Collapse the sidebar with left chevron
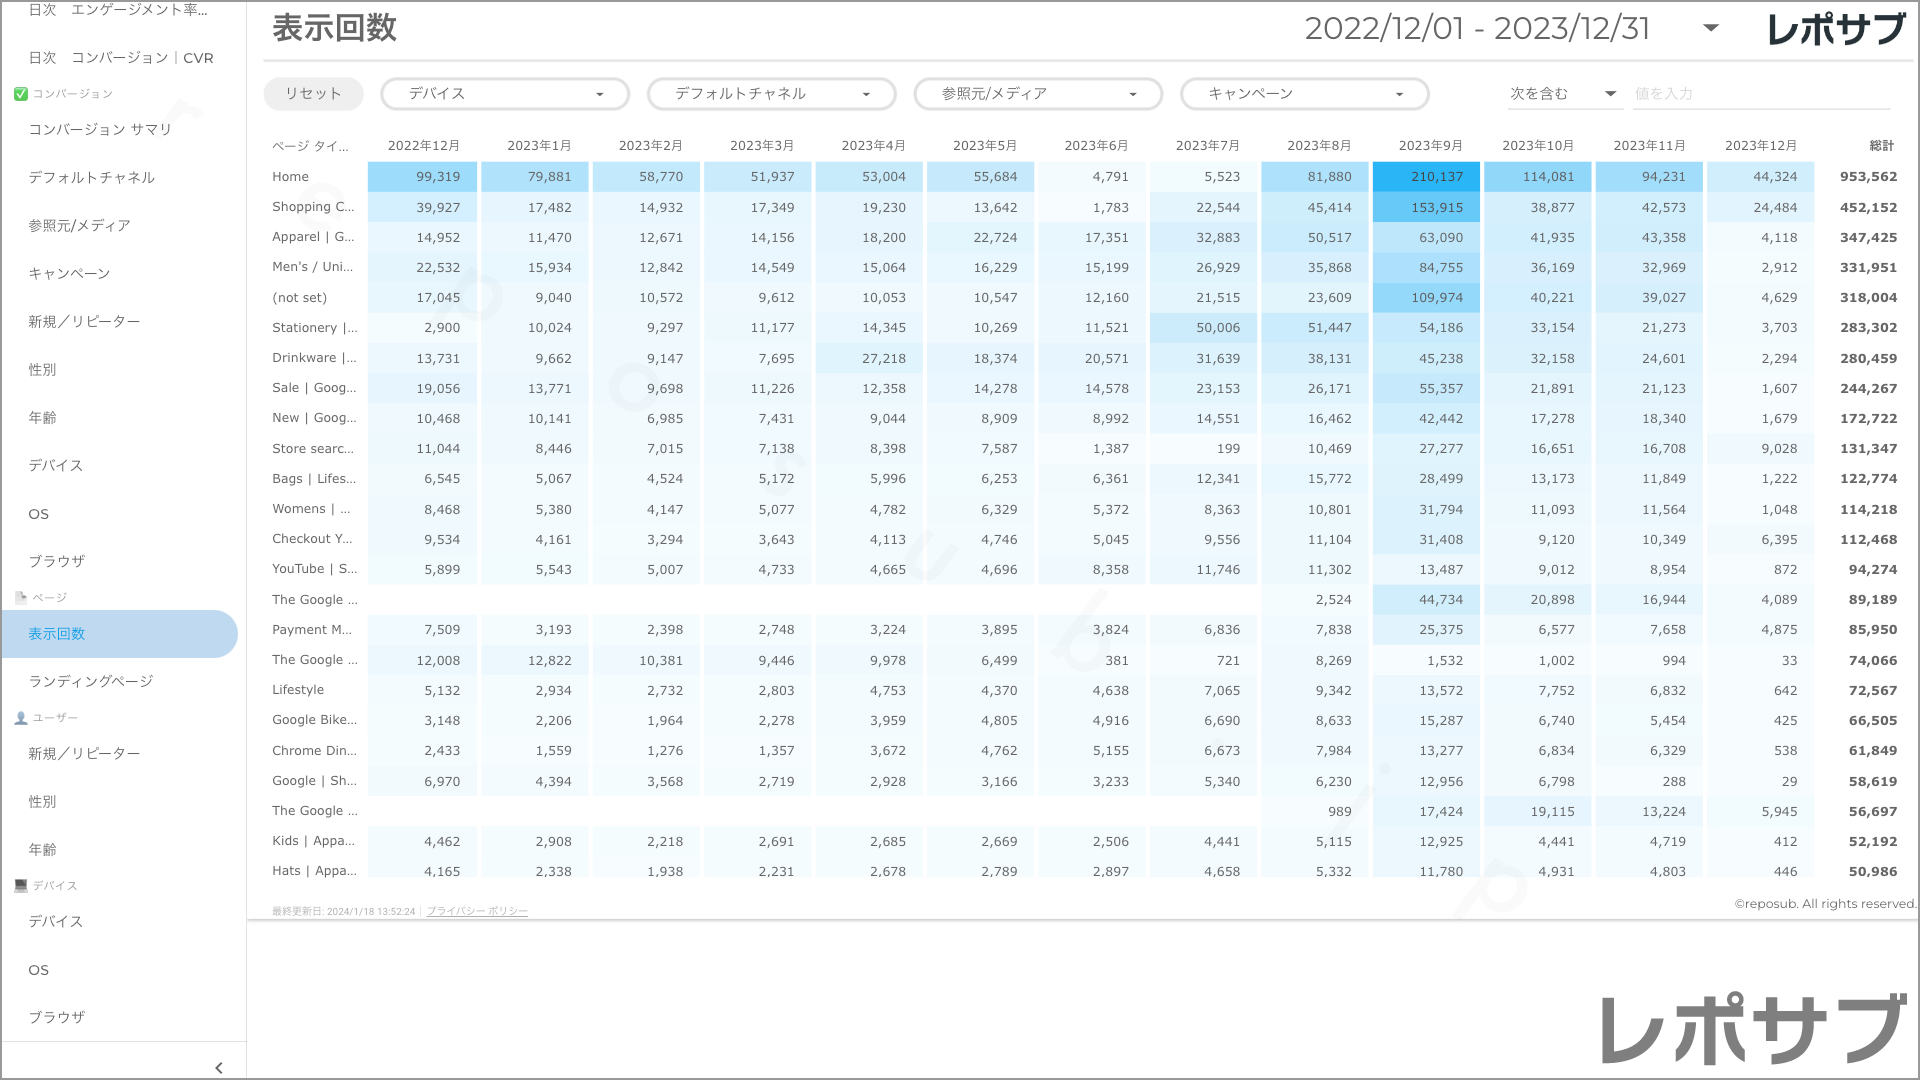Image resolution: width=1920 pixels, height=1080 pixels. pos(219,1067)
